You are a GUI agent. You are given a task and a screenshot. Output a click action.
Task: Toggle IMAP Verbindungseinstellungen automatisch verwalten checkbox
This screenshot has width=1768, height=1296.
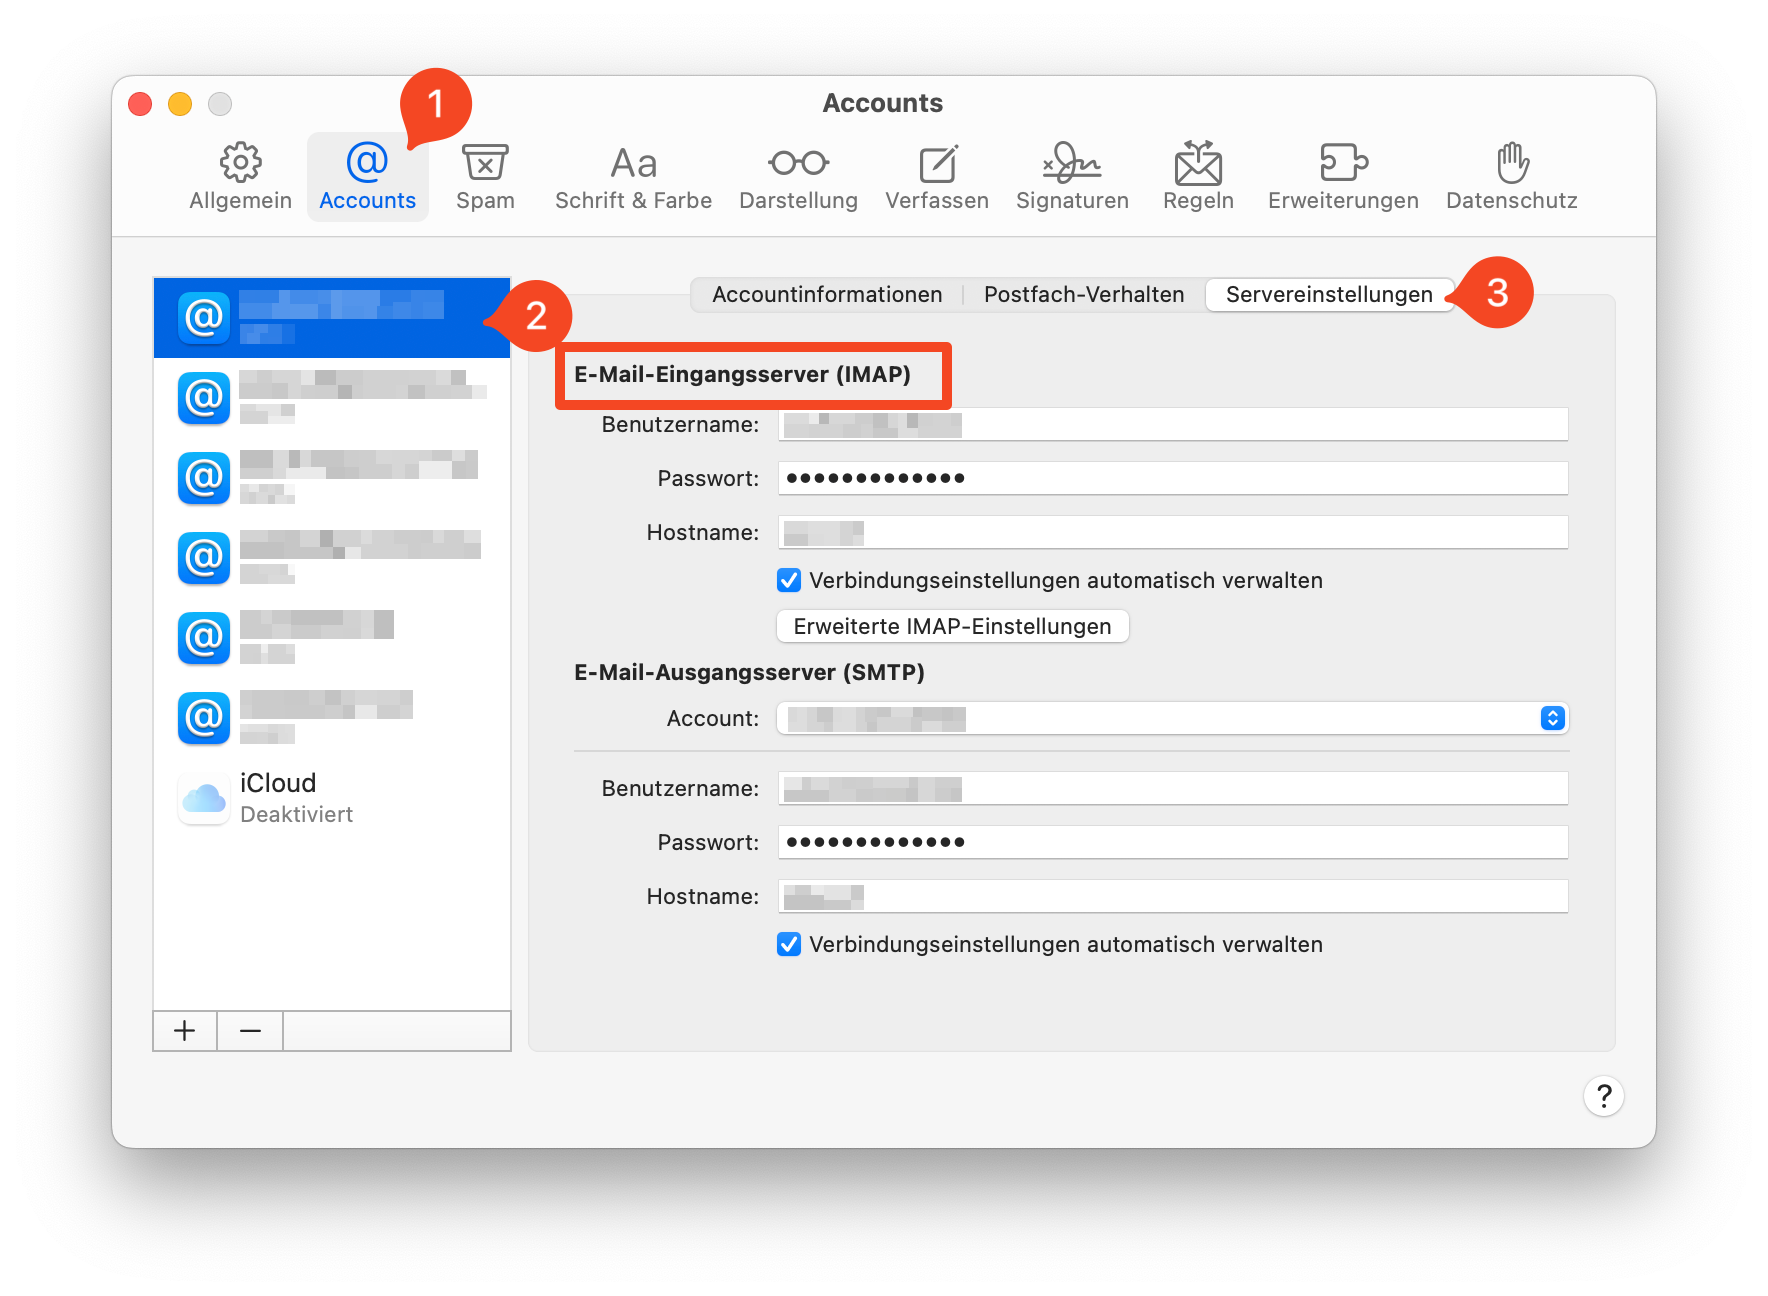click(x=789, y=580)
